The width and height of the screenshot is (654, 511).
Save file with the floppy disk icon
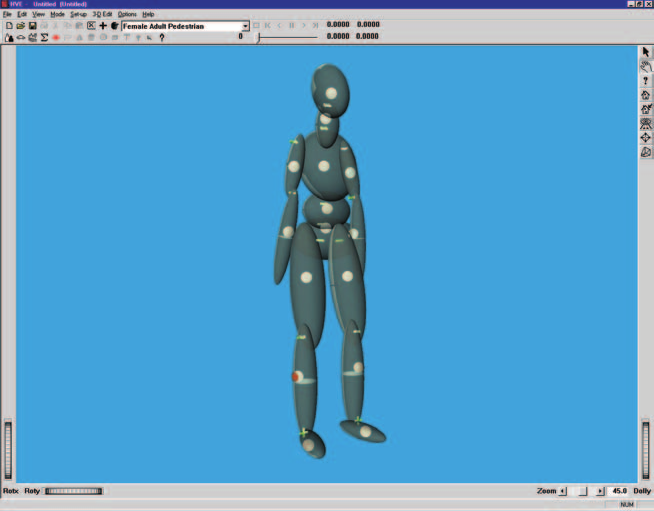click(32, 26)
